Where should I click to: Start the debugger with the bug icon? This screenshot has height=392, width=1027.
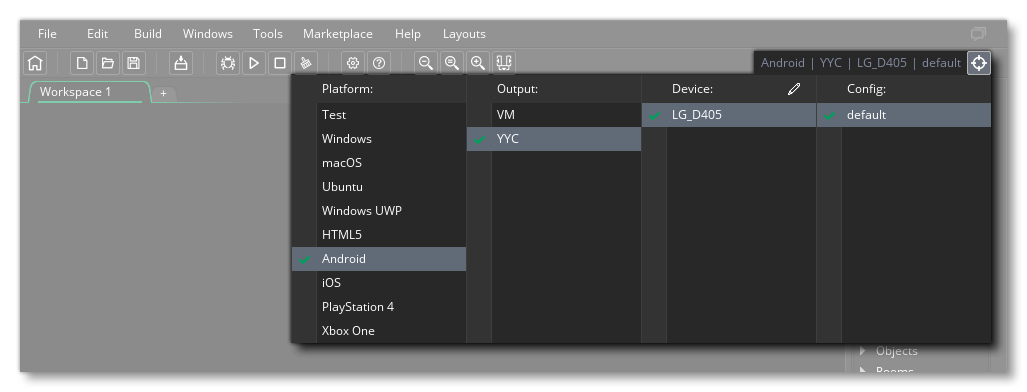228,63
